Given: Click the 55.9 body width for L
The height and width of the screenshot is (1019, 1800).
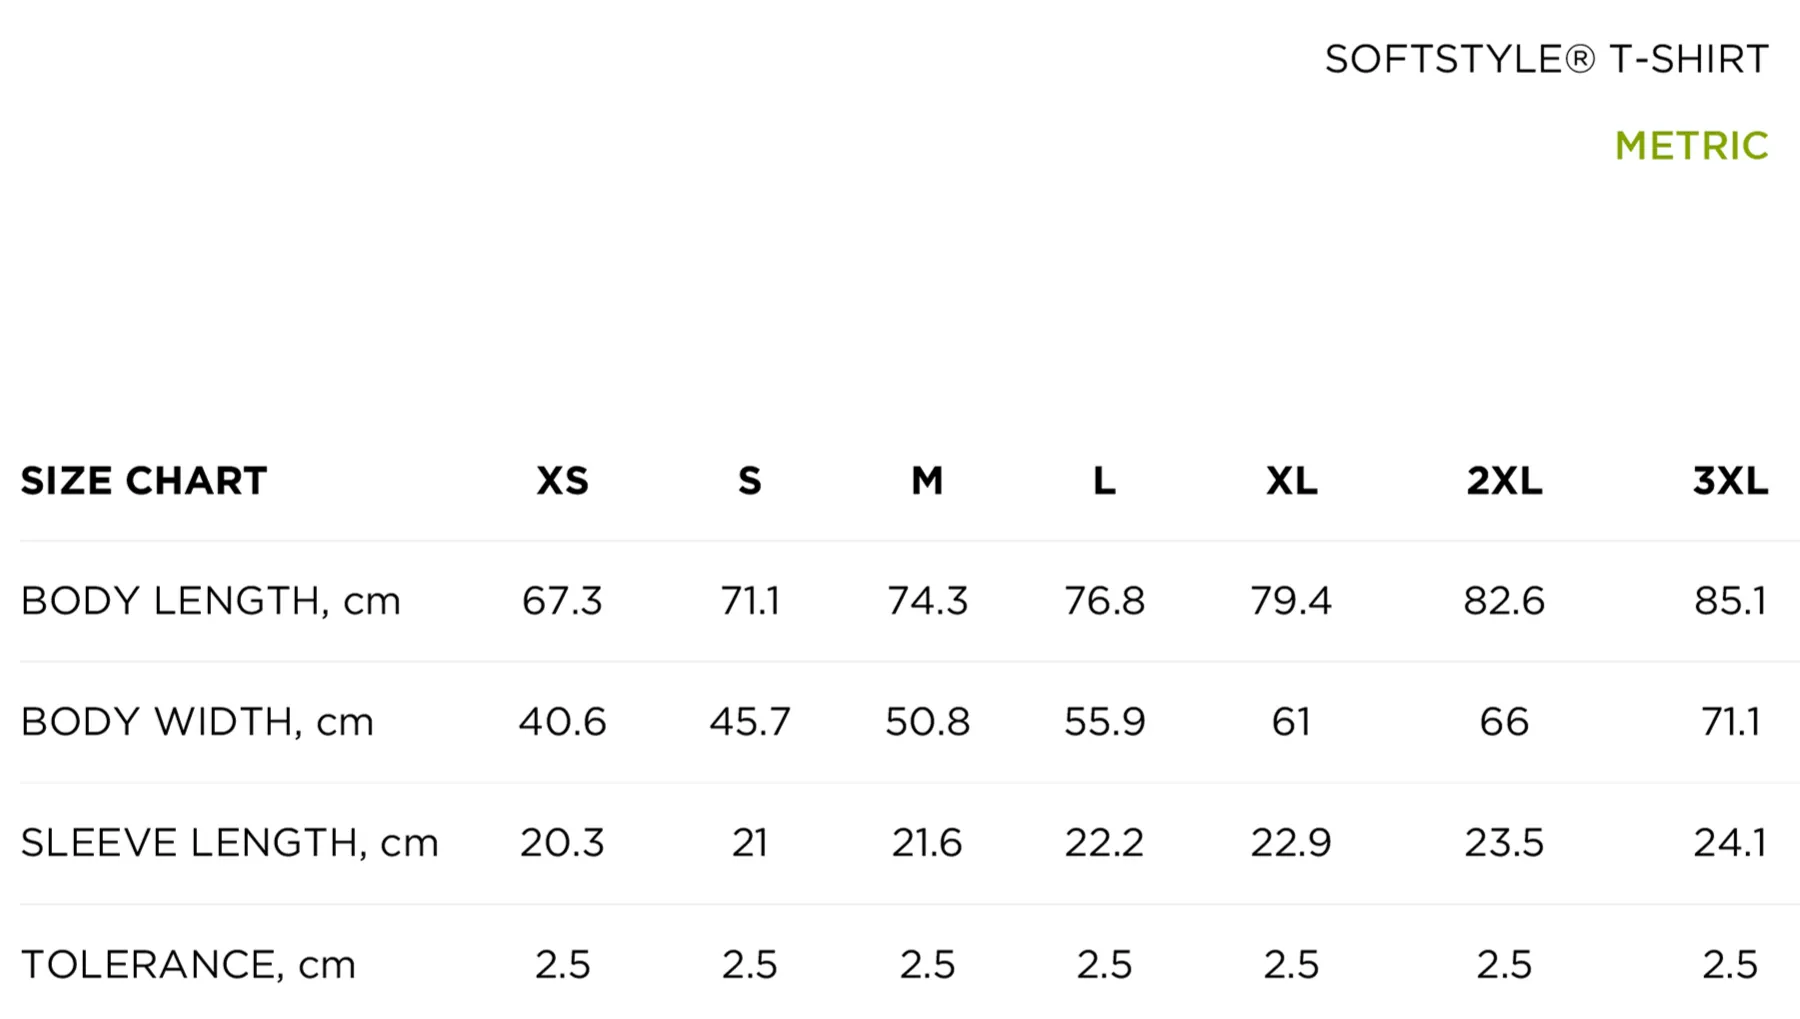Looking at the screenshot, I should tap(1104, 722).
